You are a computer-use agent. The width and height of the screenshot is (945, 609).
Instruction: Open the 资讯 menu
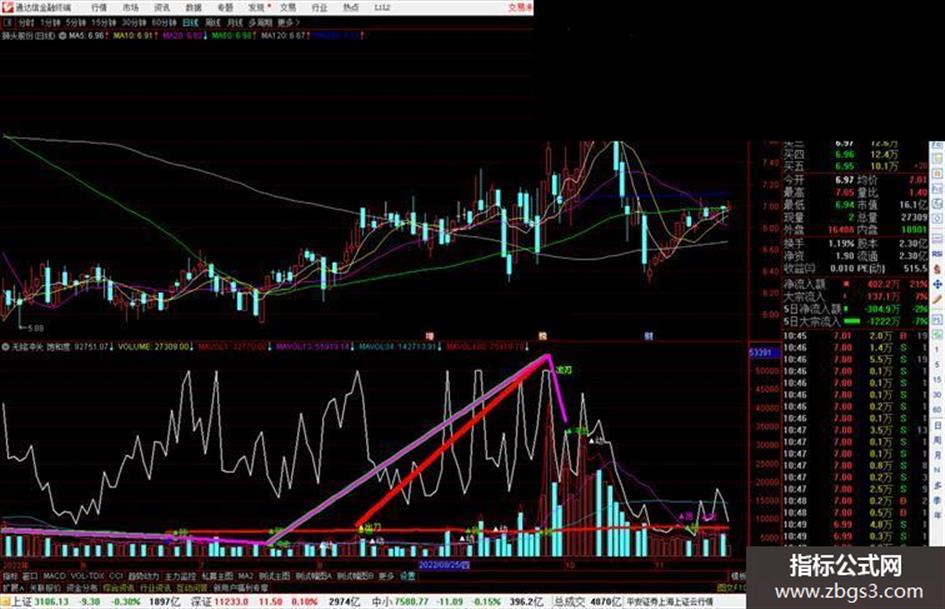[162, 7]
